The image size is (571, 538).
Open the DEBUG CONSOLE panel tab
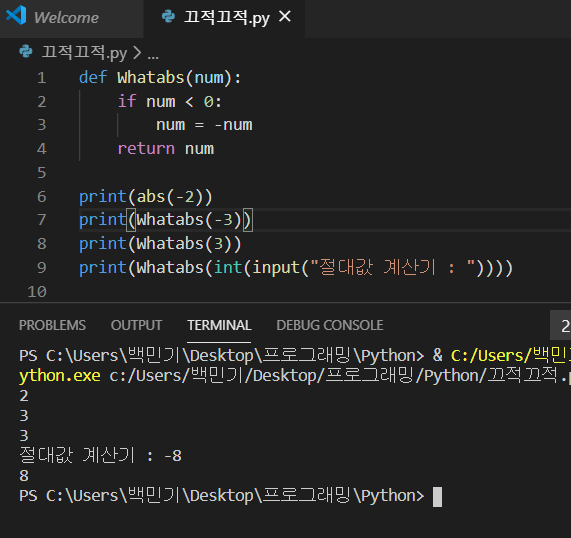click(330, 325)
